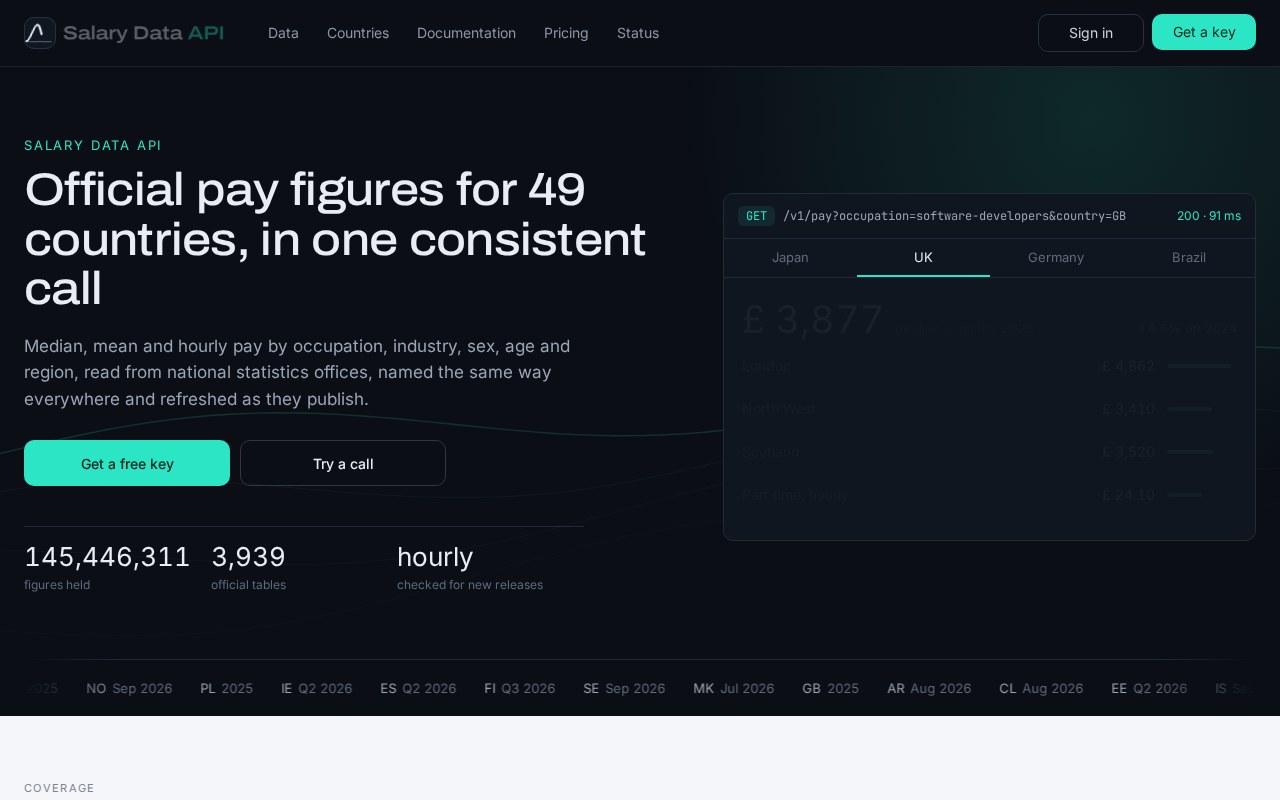Click the 3,939 official tables stat
1280x800 pixels.
(x=249, y=567)
